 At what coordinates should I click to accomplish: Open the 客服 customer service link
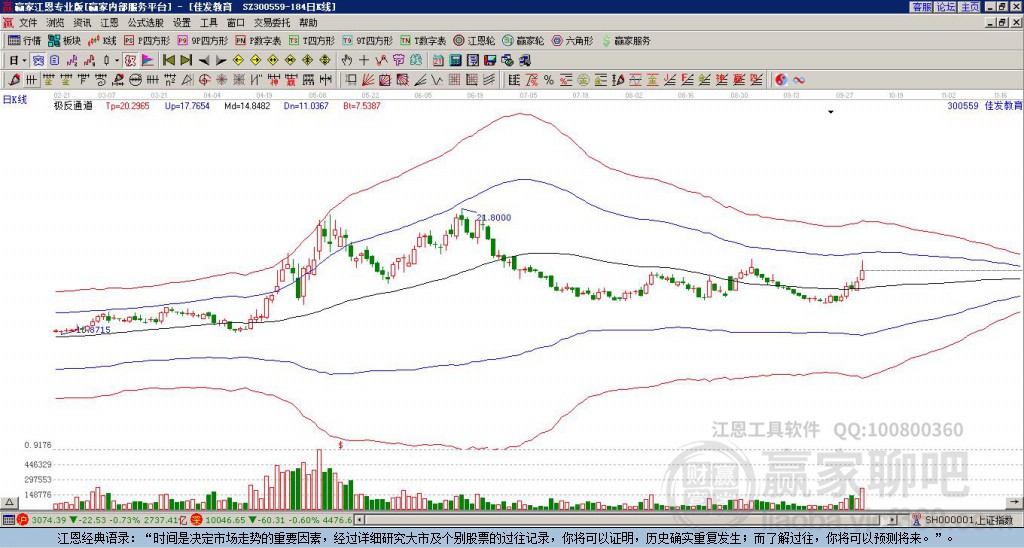pyautogui.click(x=921, y=7)
